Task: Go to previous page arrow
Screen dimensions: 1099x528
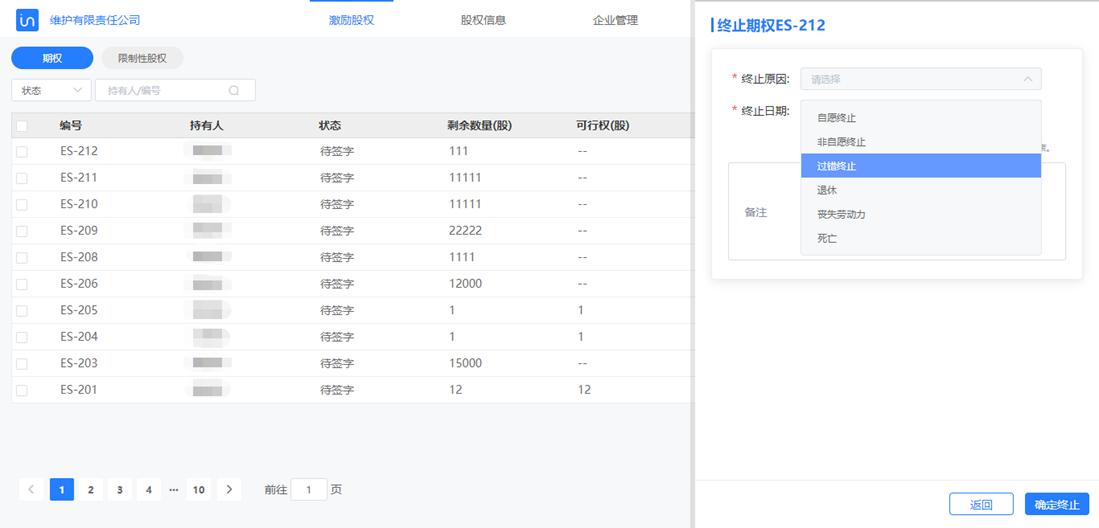Action: [31, 490]
